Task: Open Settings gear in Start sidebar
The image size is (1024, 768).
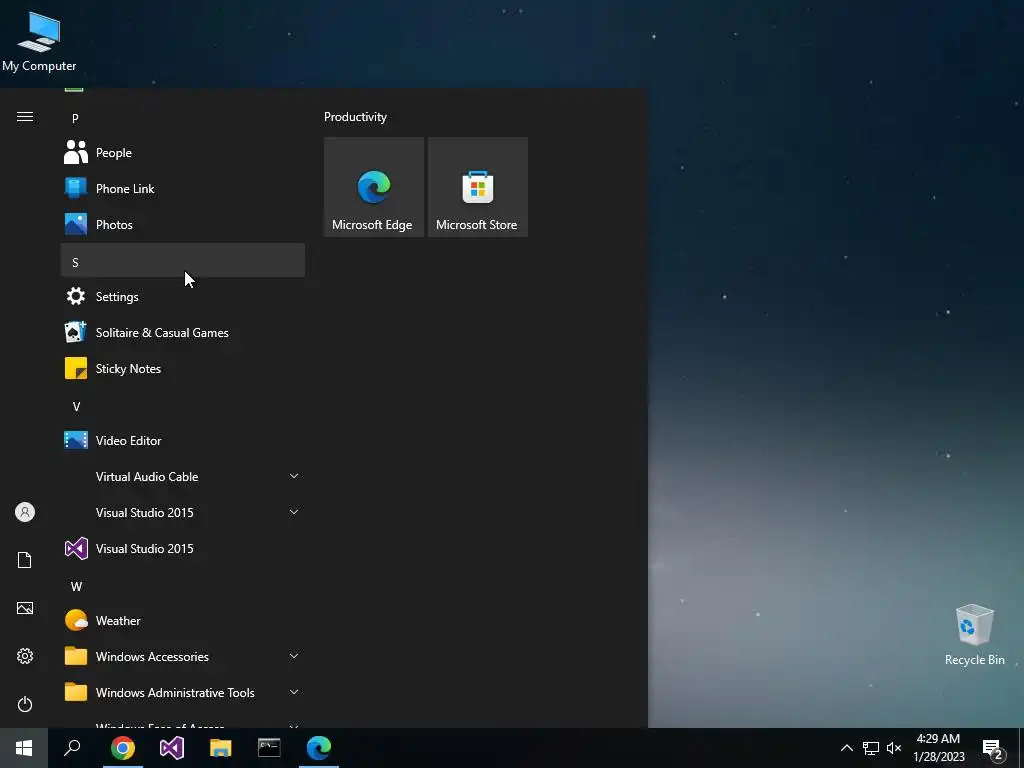Action: pos(25,656)
